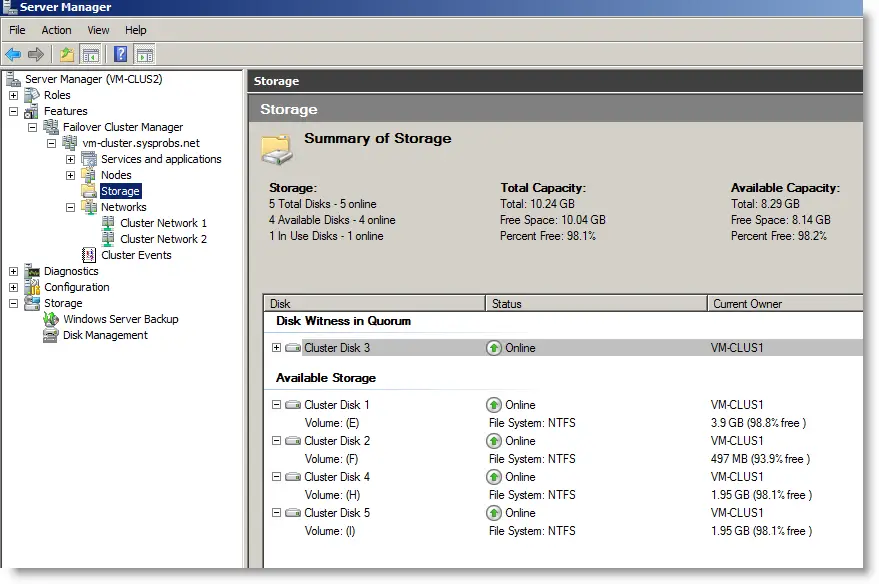Open the Action menu
This screenshot has width=879, height=584.
coord(57,30)
